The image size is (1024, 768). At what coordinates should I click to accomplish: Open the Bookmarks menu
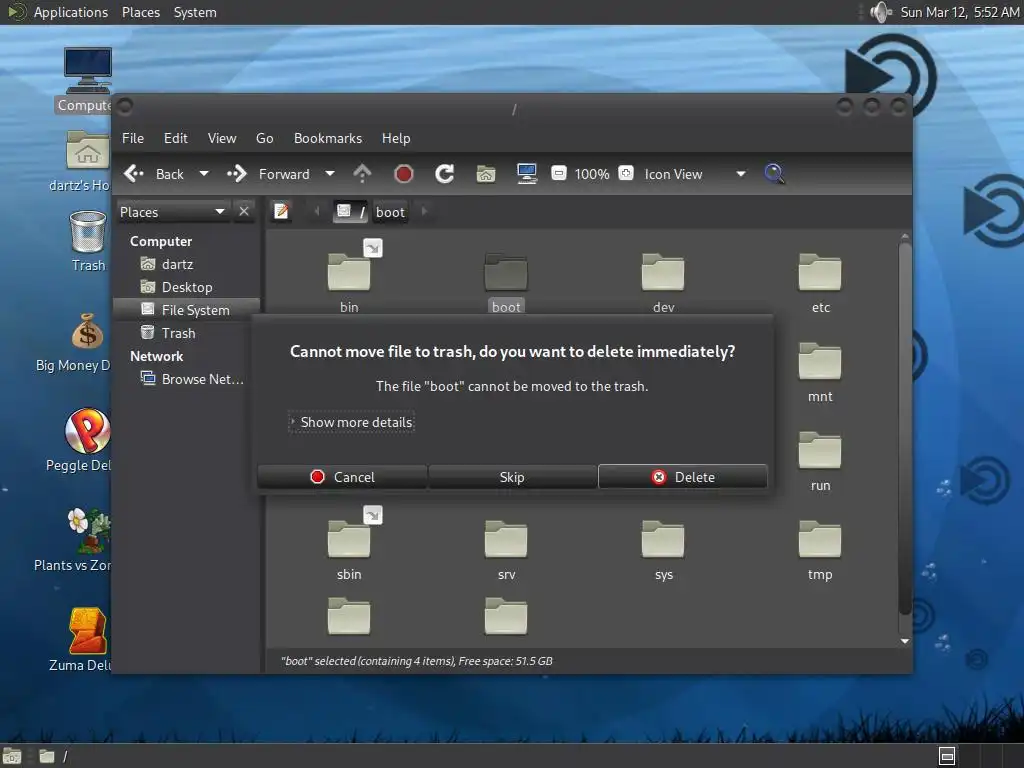tap(328, 138)
